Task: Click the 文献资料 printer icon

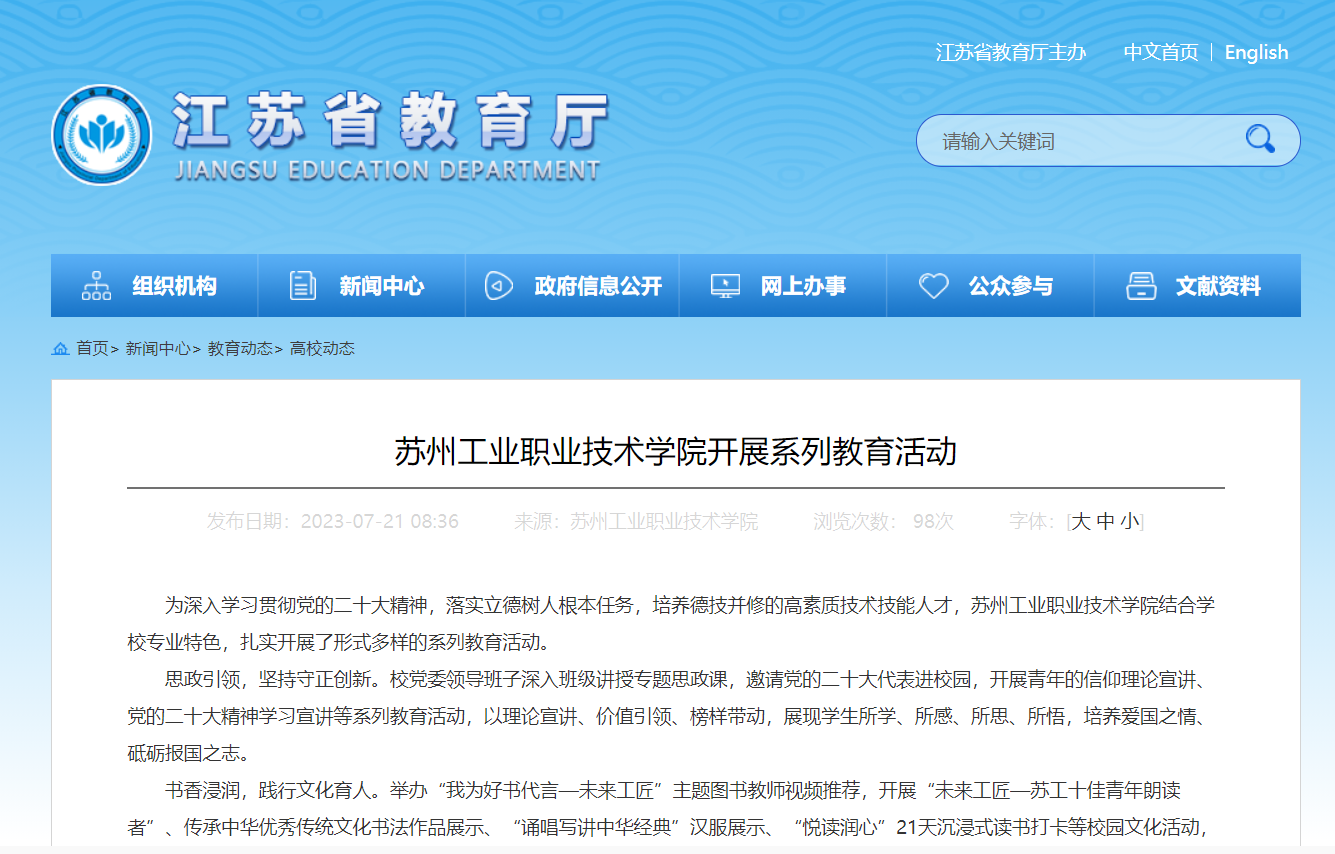Action: point(1141,286)
